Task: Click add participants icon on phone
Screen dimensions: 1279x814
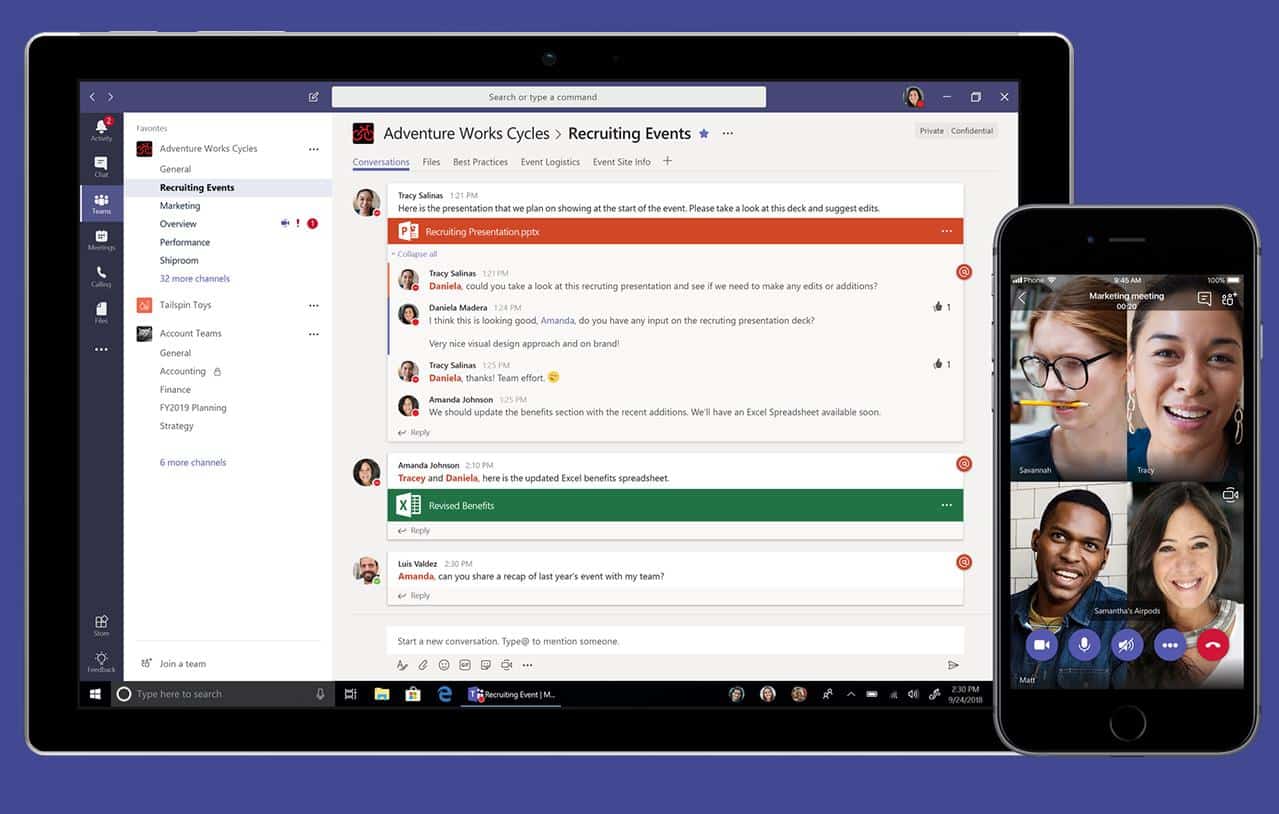Action: pos(1230,299)
